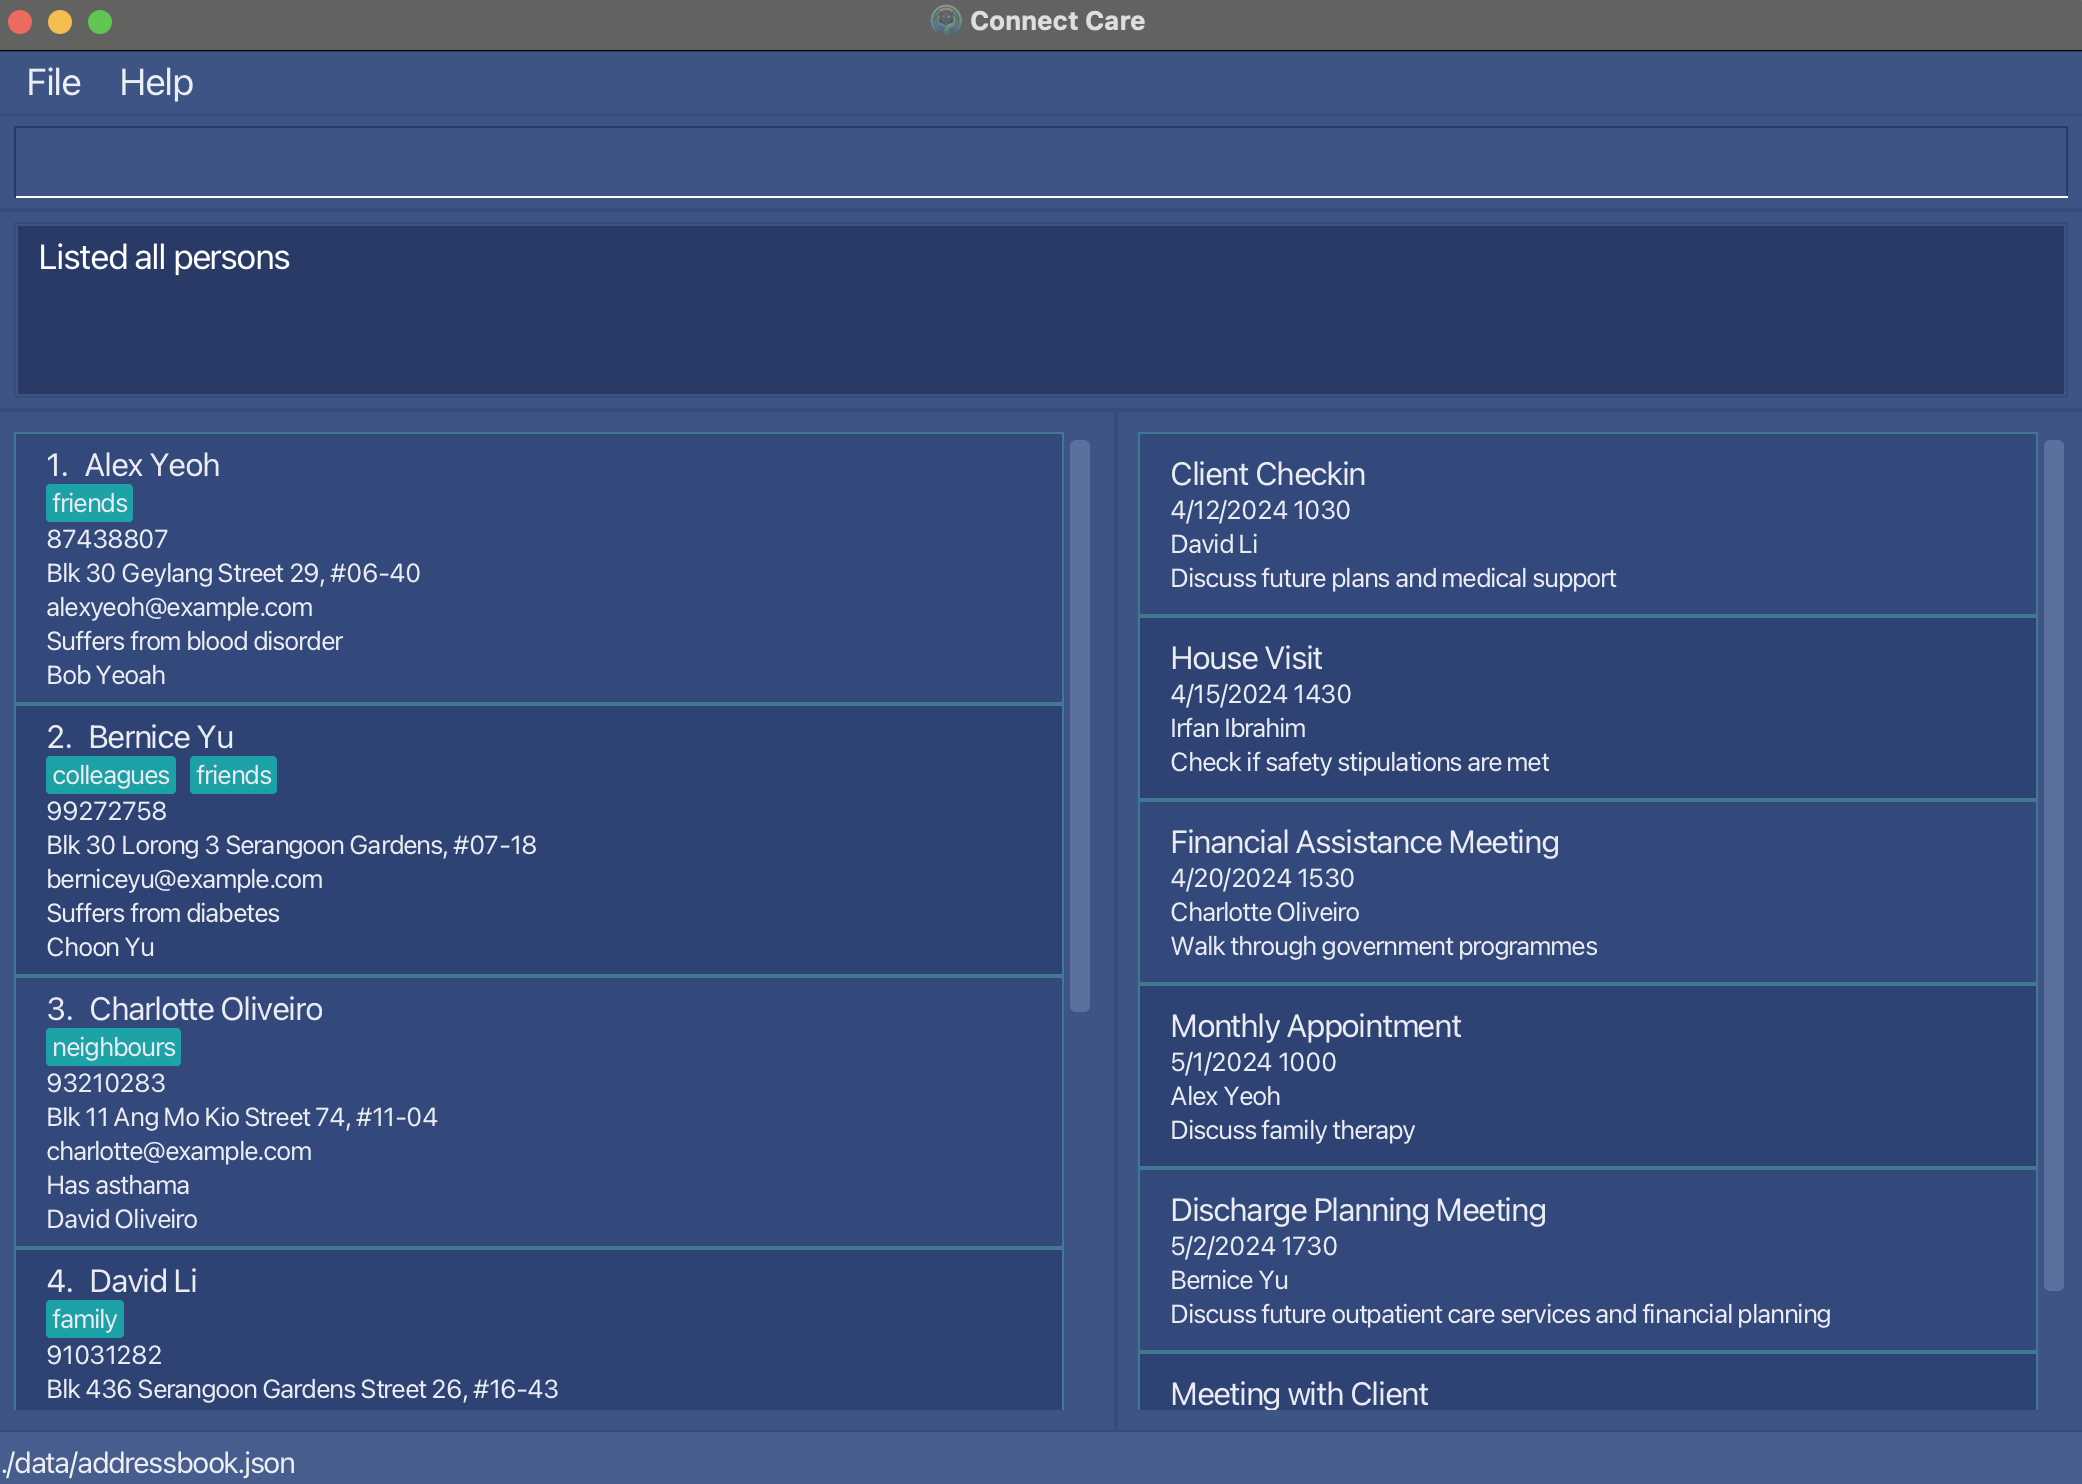The height and width of the screenshot is (1484, 2082).
Task: Click address Blk 30 Geylang Street 29
Action: click(x=233, y=574)
